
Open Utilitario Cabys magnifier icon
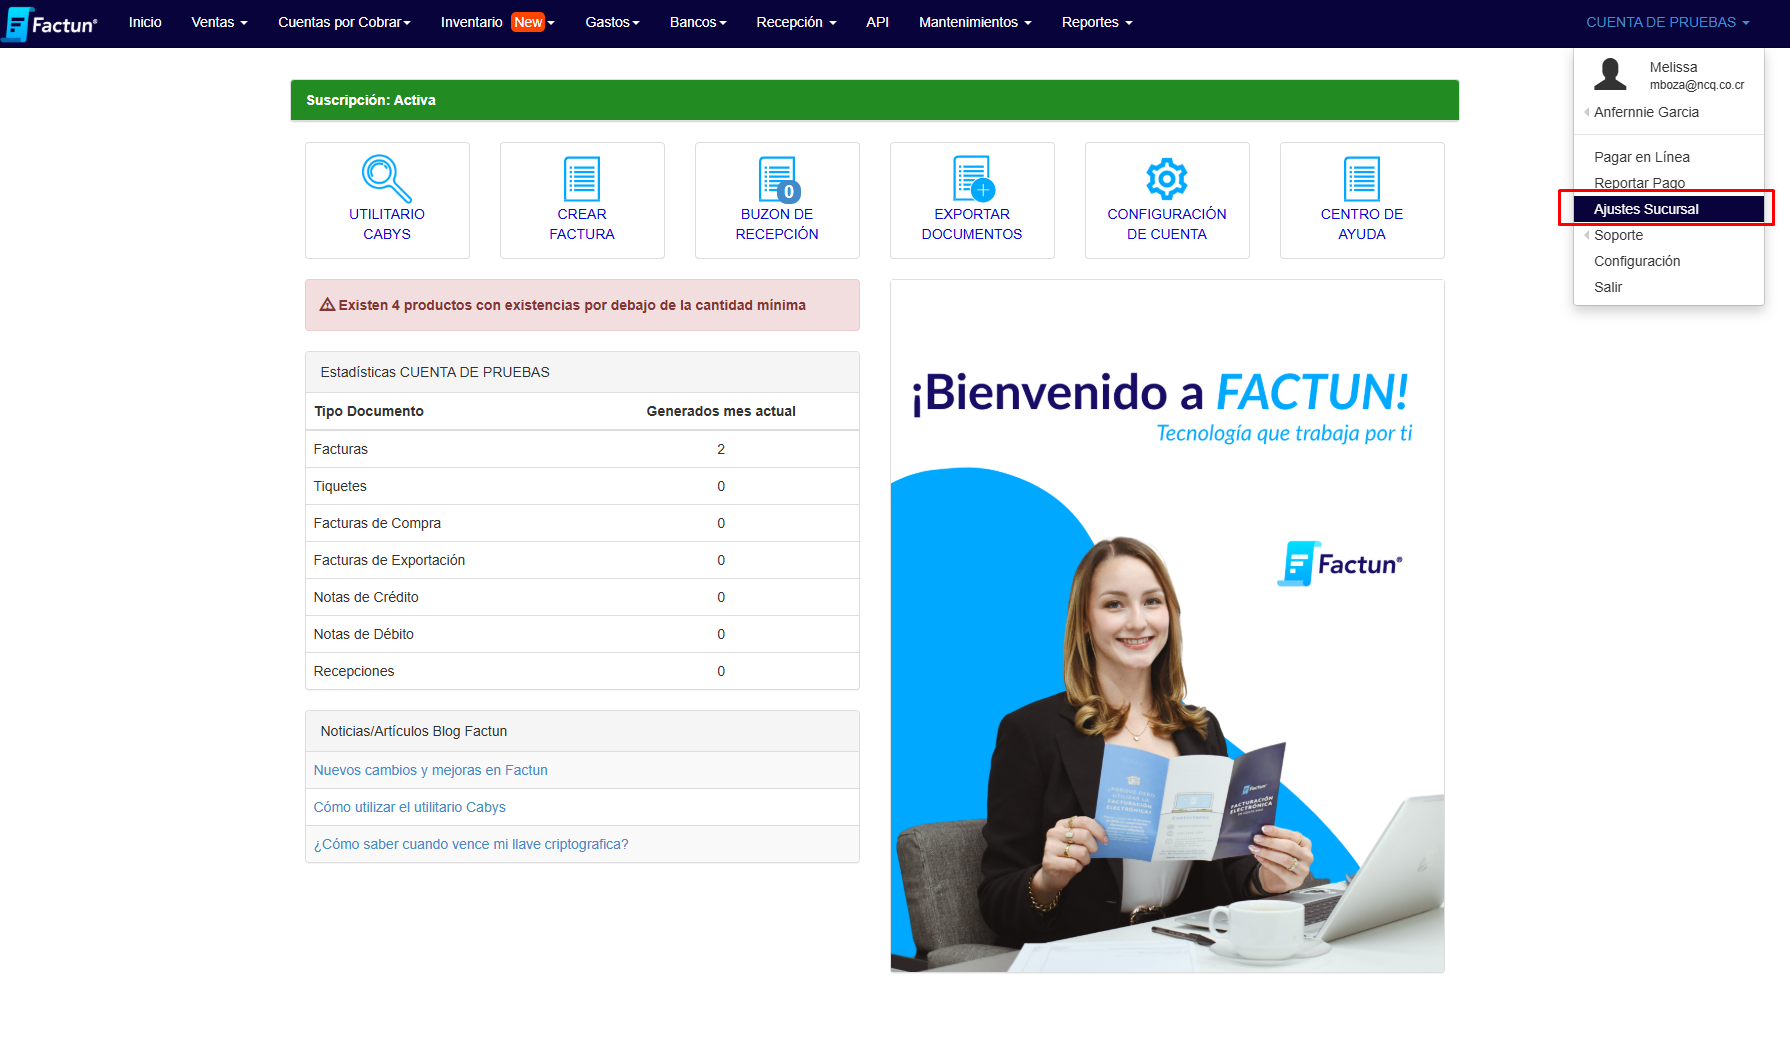(386, 179)
